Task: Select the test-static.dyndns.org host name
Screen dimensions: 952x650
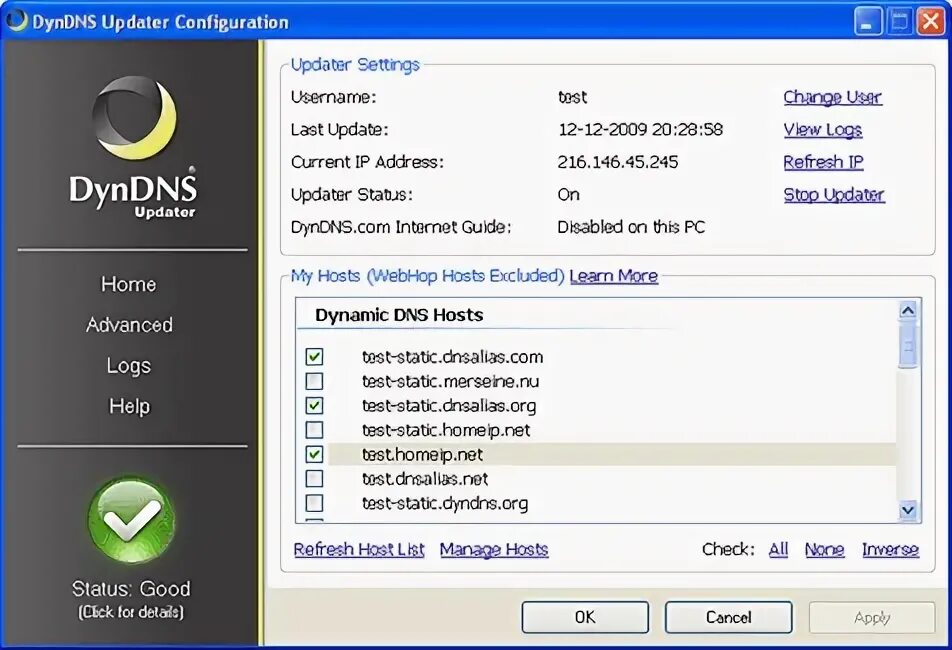Action: click(x=444, y=503)
